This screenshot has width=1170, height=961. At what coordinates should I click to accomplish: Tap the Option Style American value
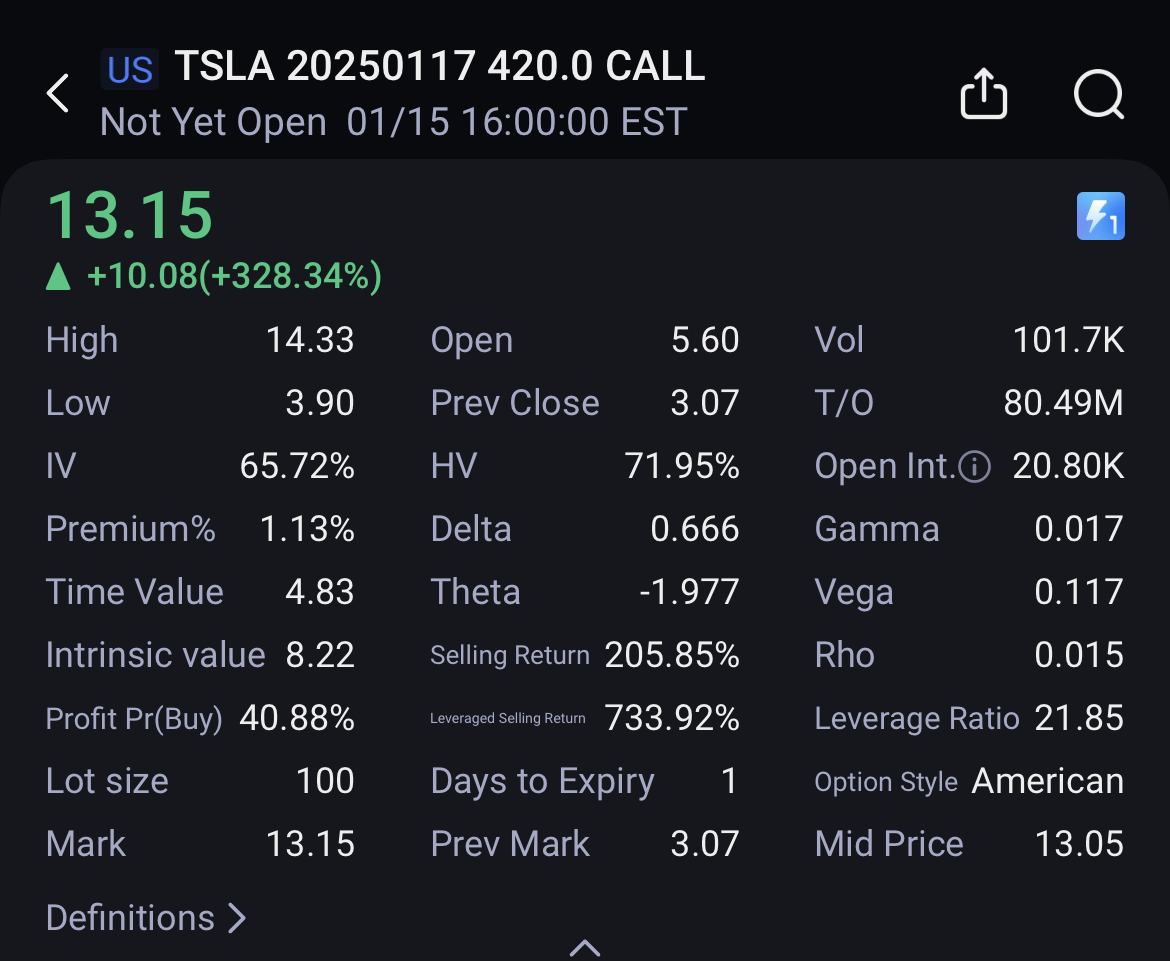tap(1047, 781)
